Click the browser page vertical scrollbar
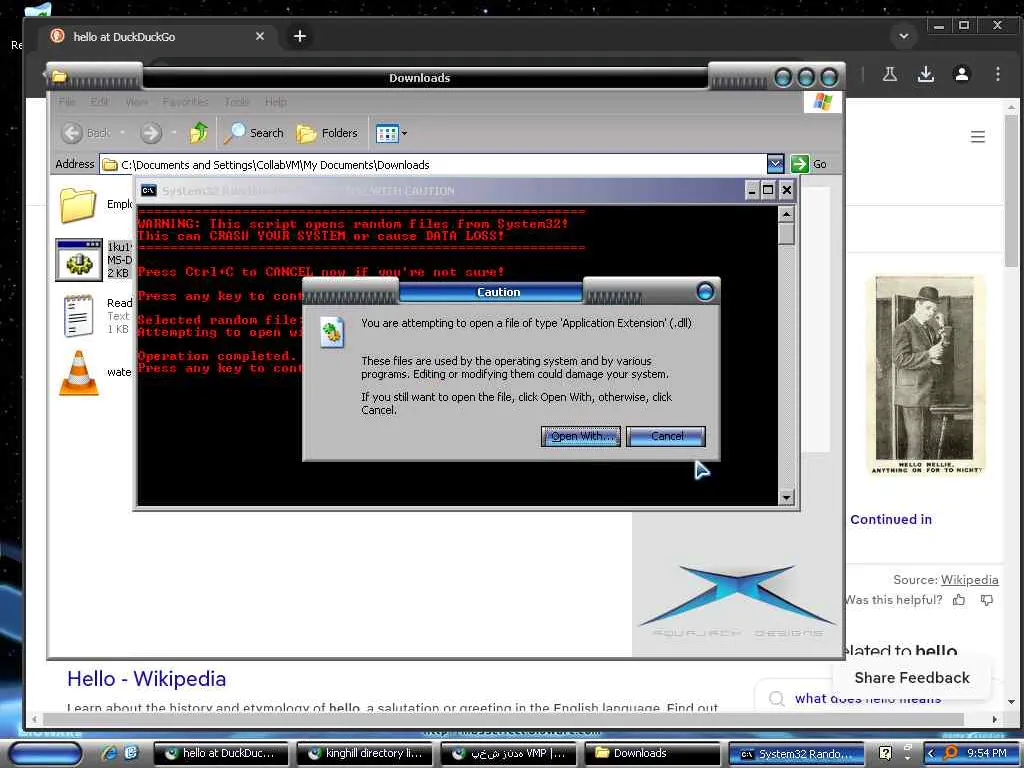This screenshot has height=768, width=1024. tap(1011, 190)
